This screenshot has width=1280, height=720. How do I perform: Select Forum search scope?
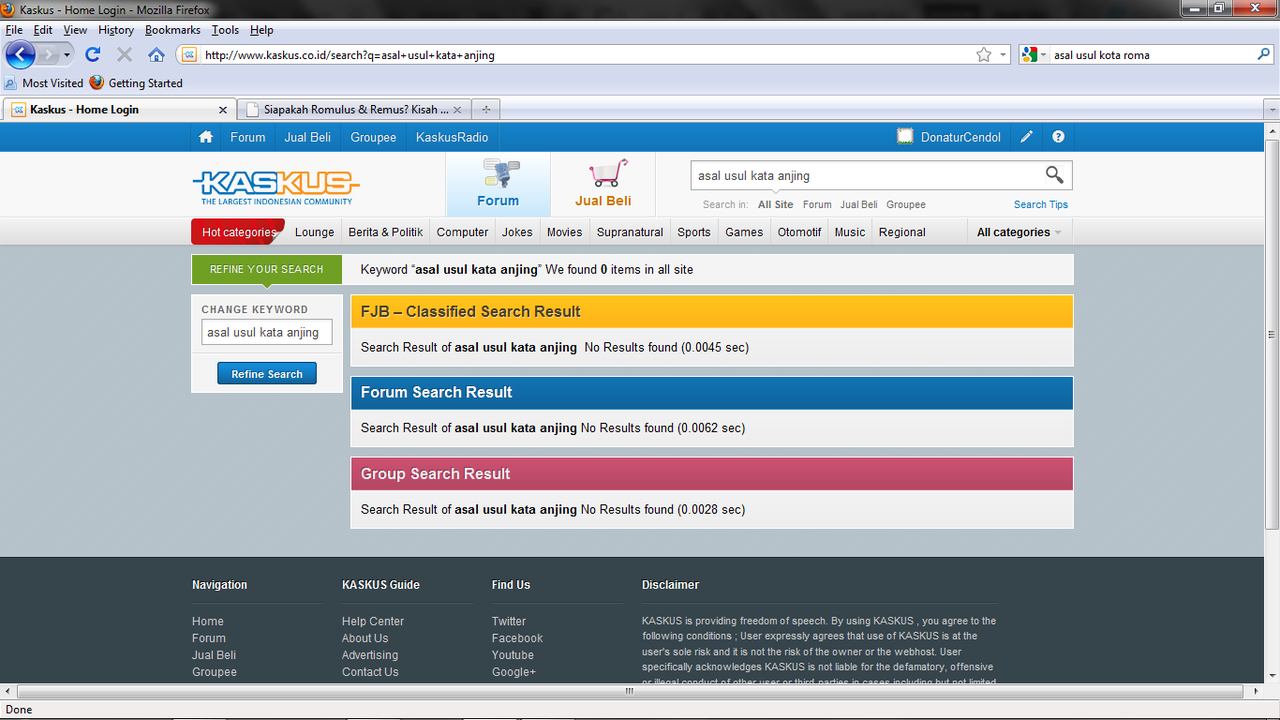pos(817,204)
